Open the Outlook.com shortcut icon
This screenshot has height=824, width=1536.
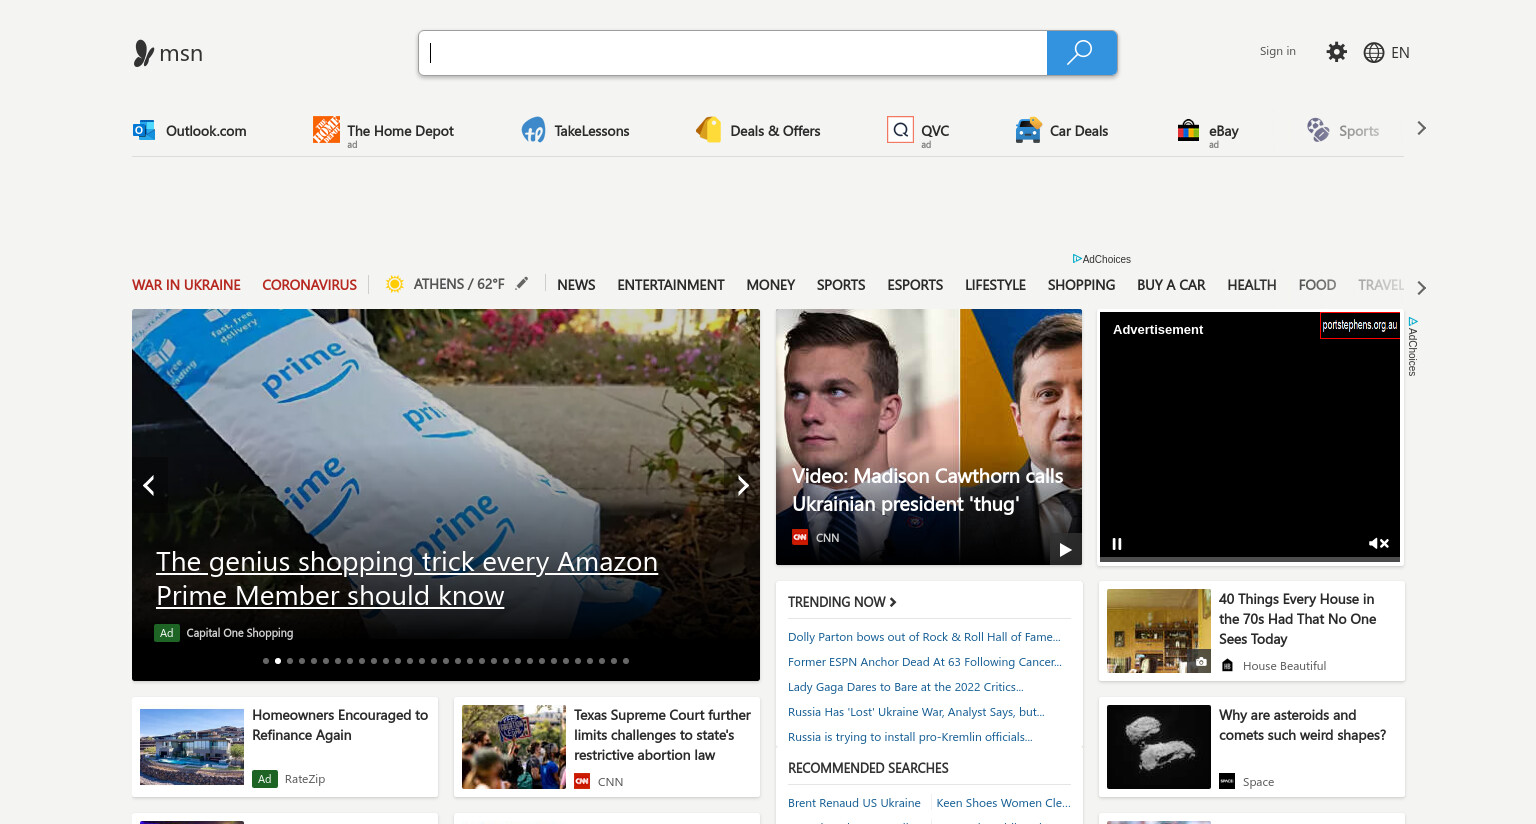click(144, 130)
